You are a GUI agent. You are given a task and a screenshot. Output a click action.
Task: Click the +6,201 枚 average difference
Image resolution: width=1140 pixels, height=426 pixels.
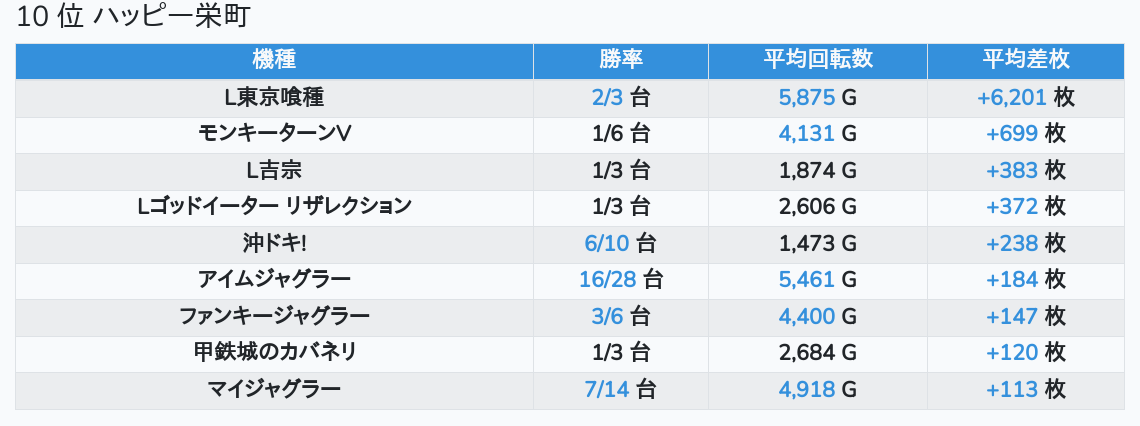[x=1026, y=97]
